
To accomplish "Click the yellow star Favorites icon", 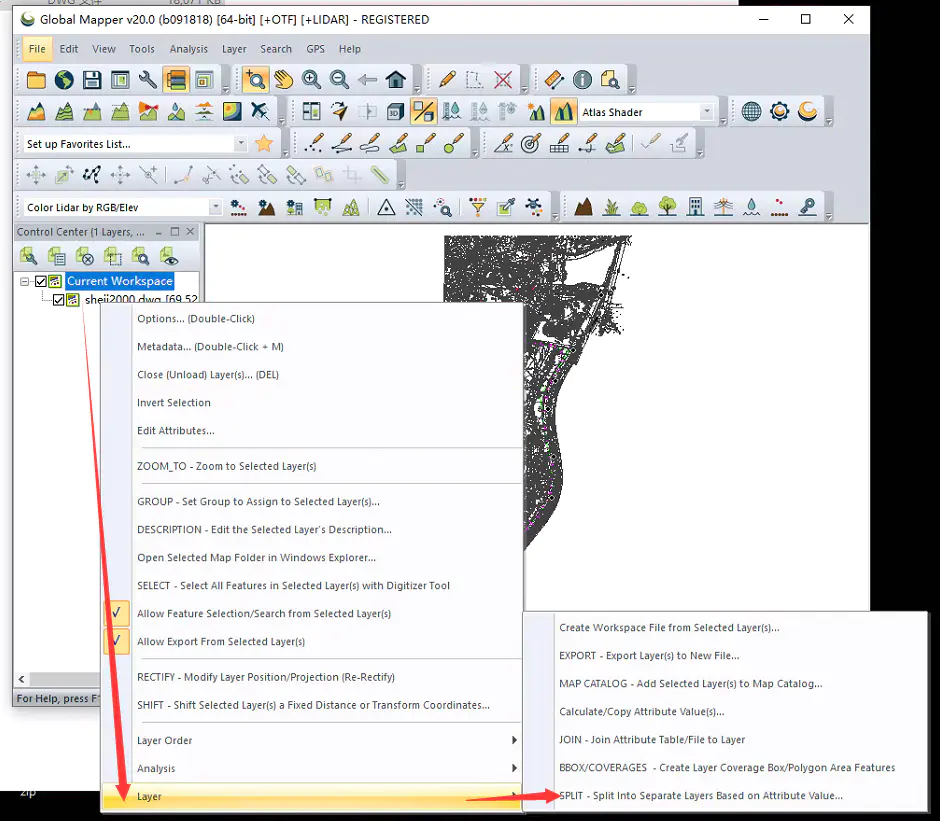I will pyautogui.click(x=264, y=143).
